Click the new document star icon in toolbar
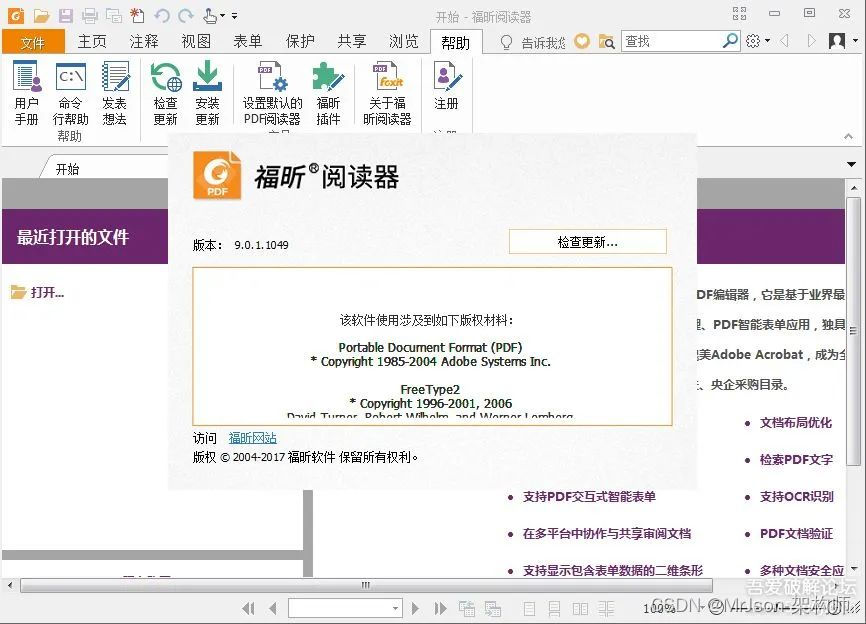The width and height of the screenshot is (866, 624). click(138, 16)
